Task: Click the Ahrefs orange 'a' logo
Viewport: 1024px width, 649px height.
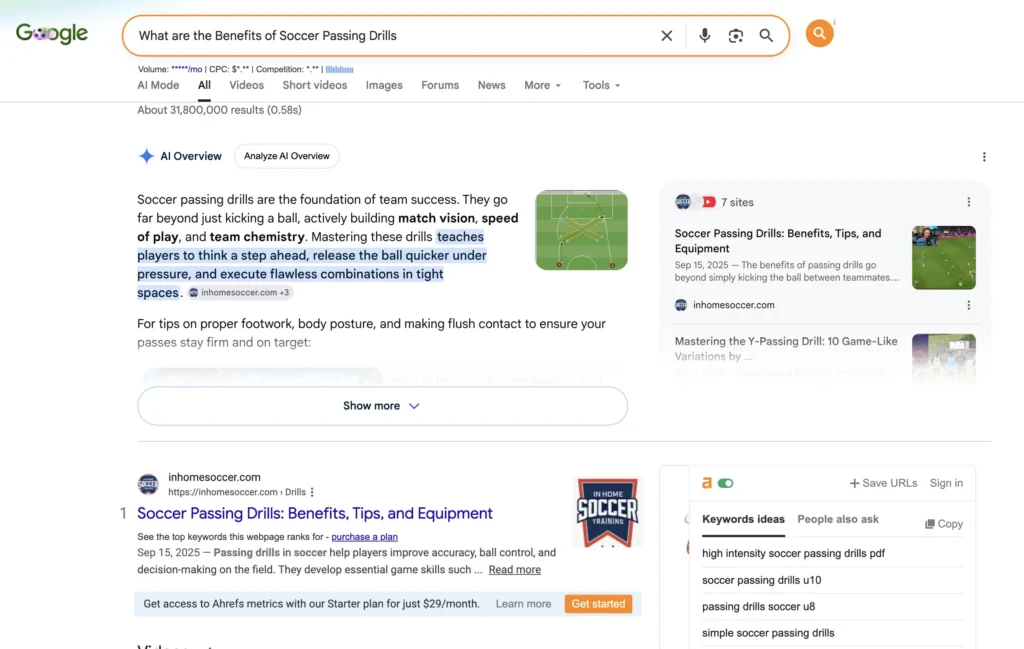Action: [707, 483]
